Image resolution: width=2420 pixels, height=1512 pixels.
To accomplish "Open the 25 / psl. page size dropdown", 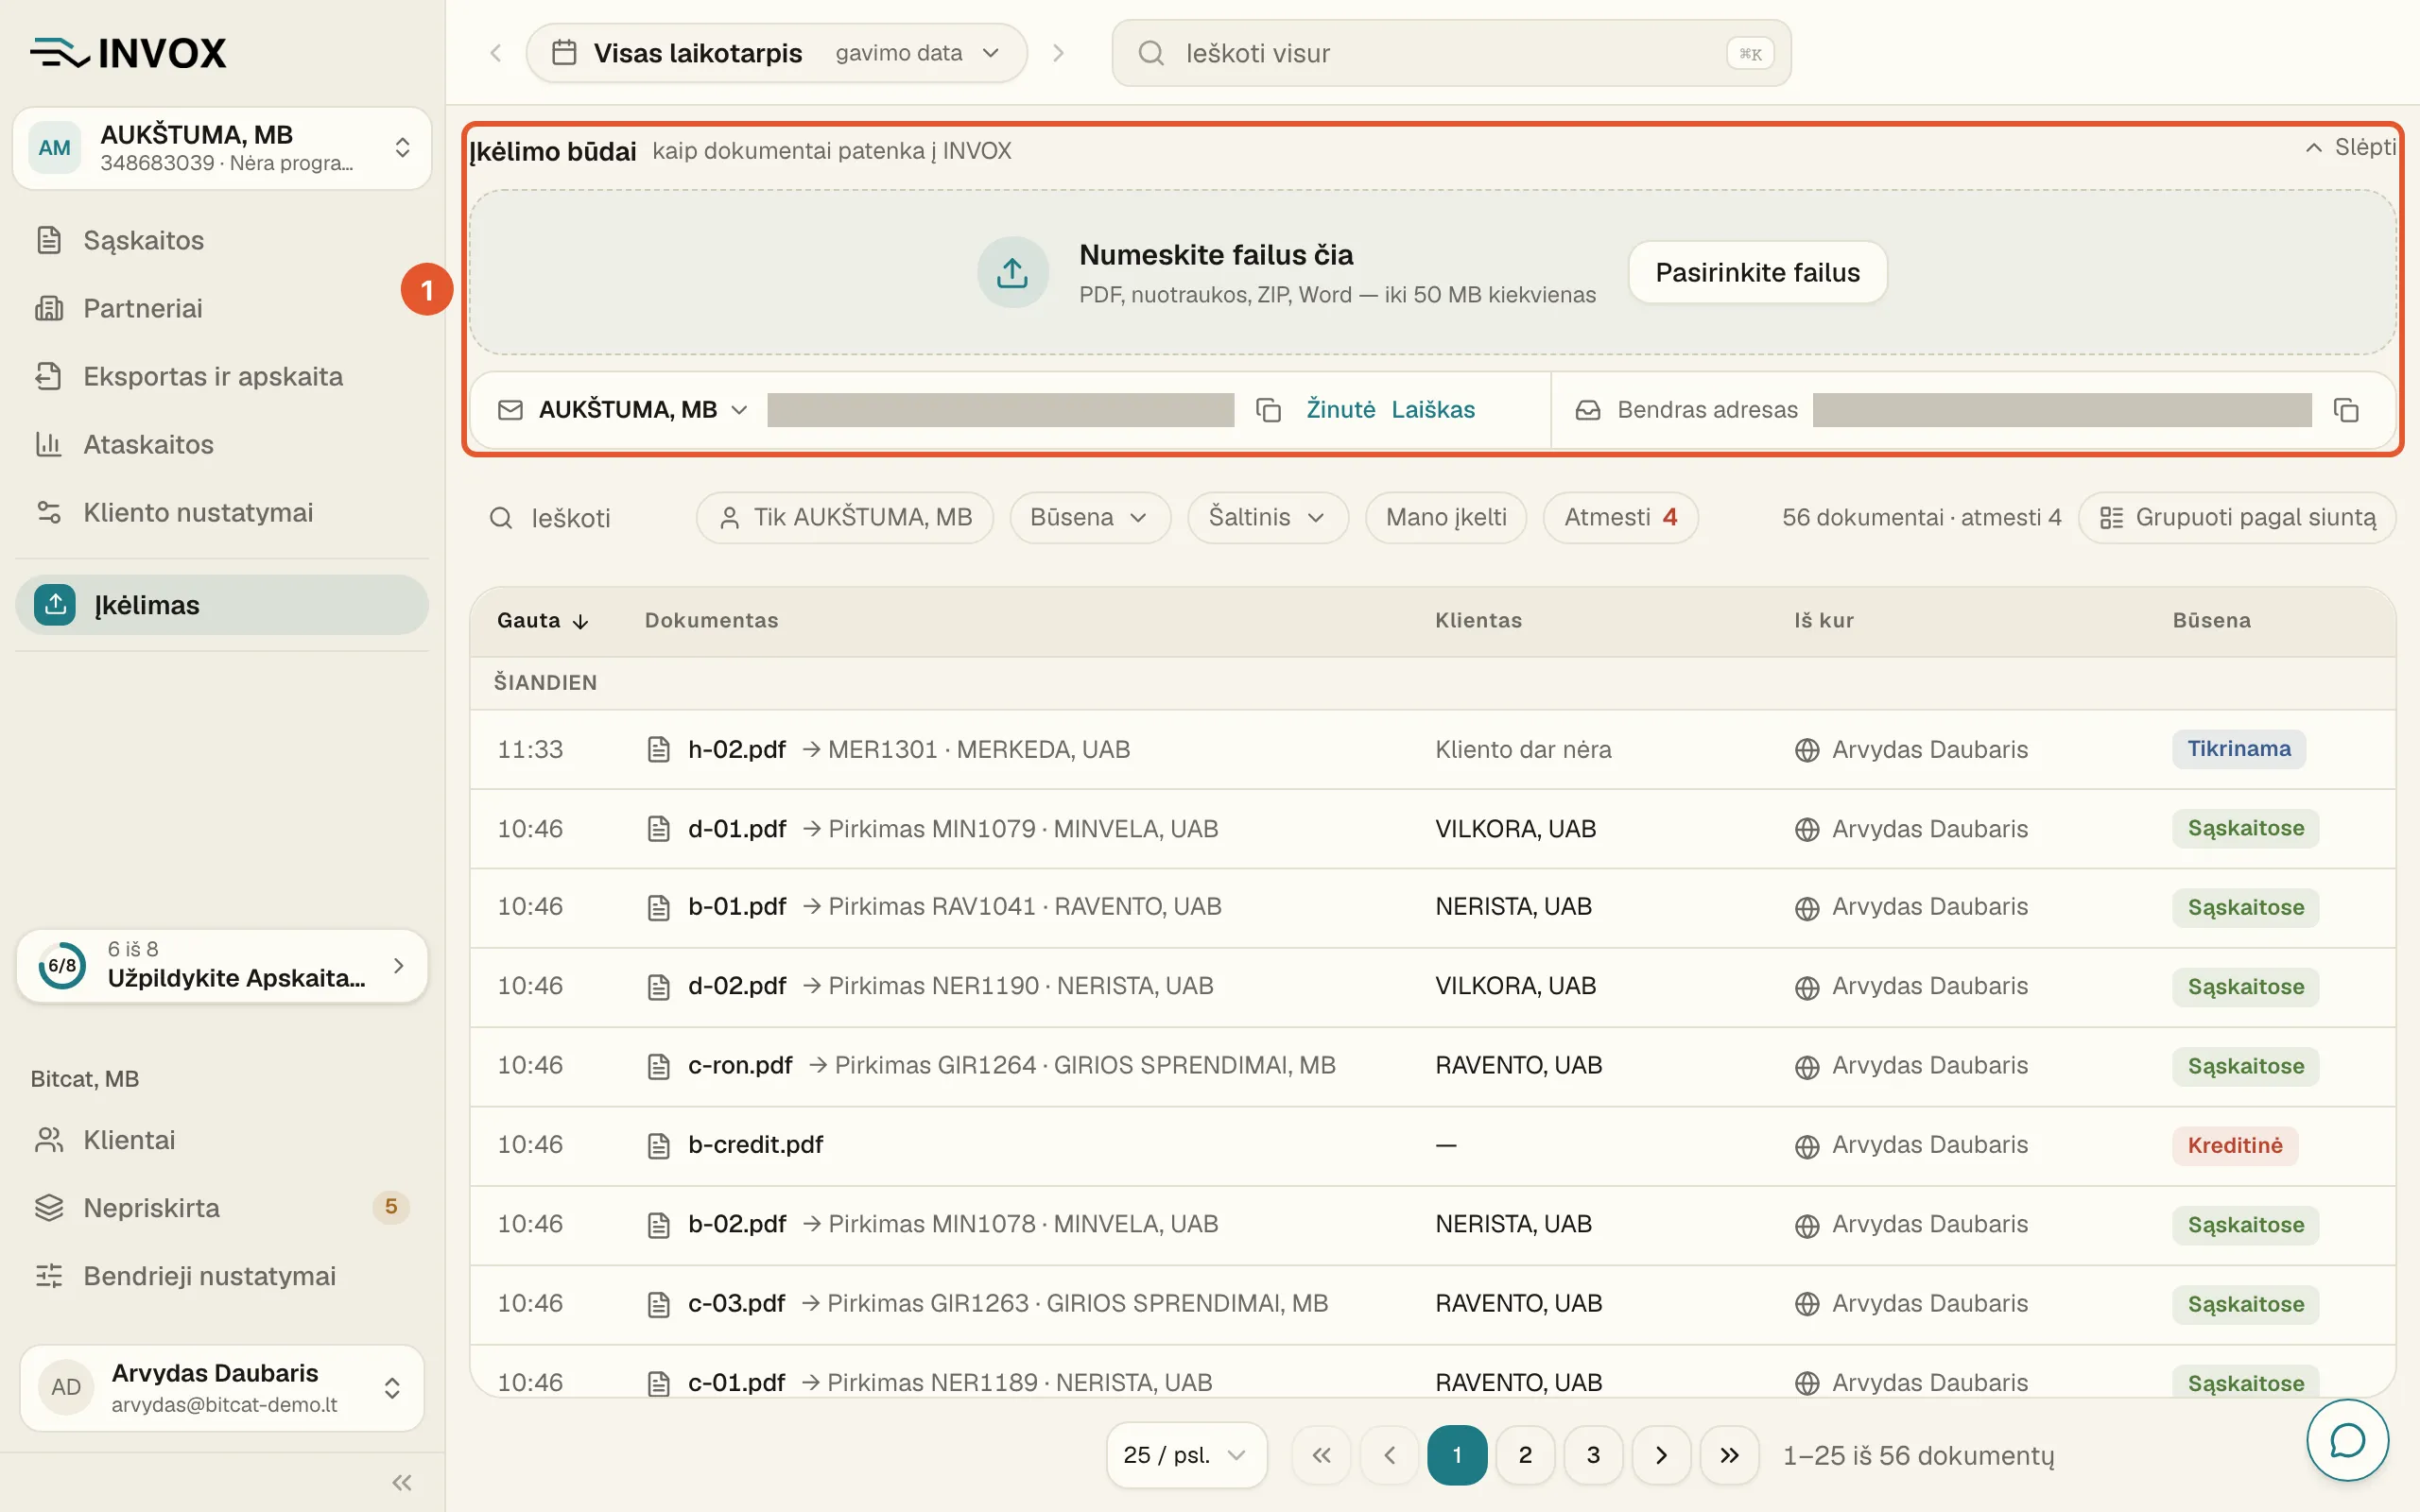I will point(1186,1455).
